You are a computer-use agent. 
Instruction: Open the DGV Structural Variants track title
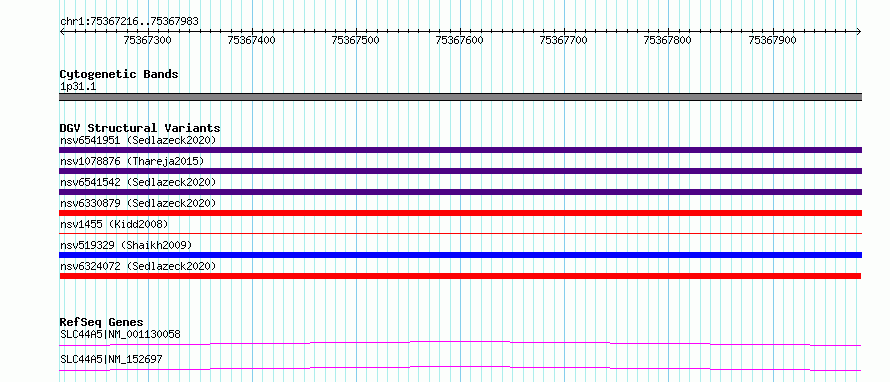(x=140, y=128)
